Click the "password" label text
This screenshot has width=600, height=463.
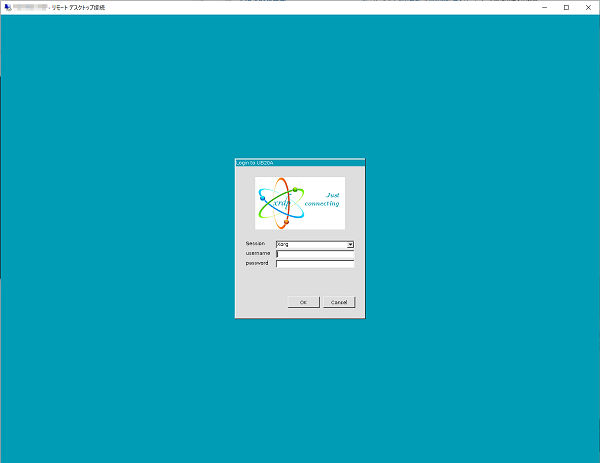257,264
